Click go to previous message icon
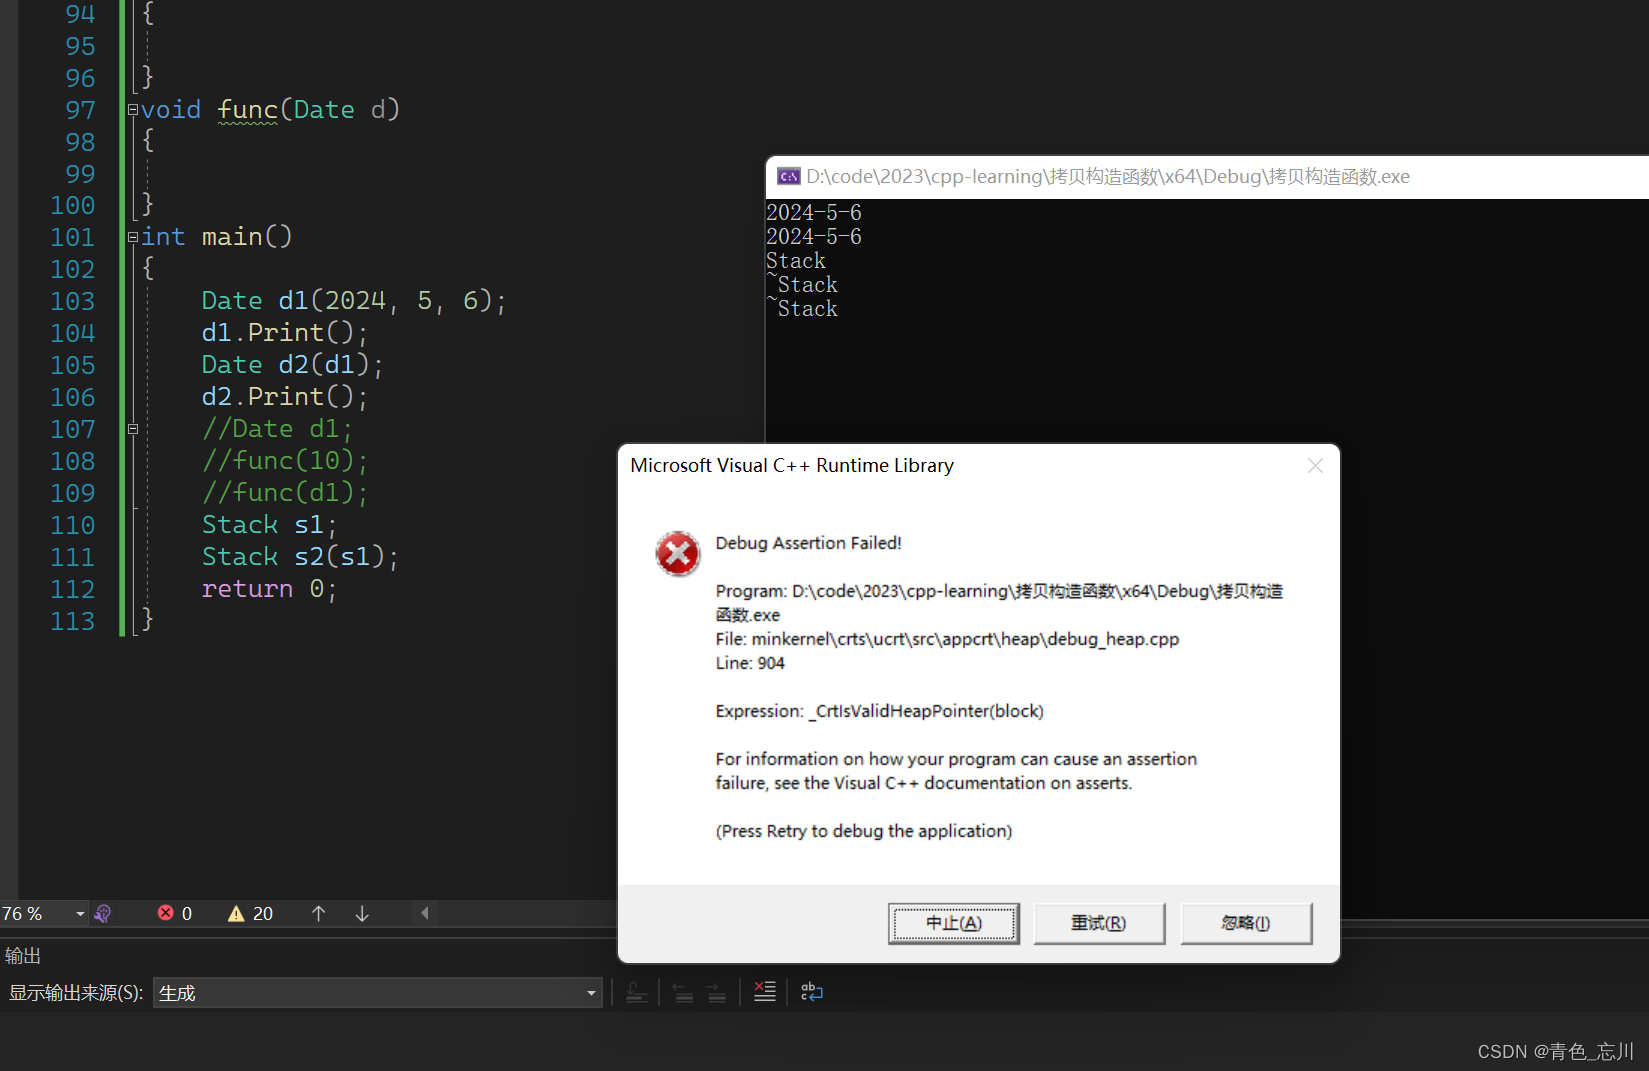Viewport: 1649px width, 1071px height. click(684, 993)
